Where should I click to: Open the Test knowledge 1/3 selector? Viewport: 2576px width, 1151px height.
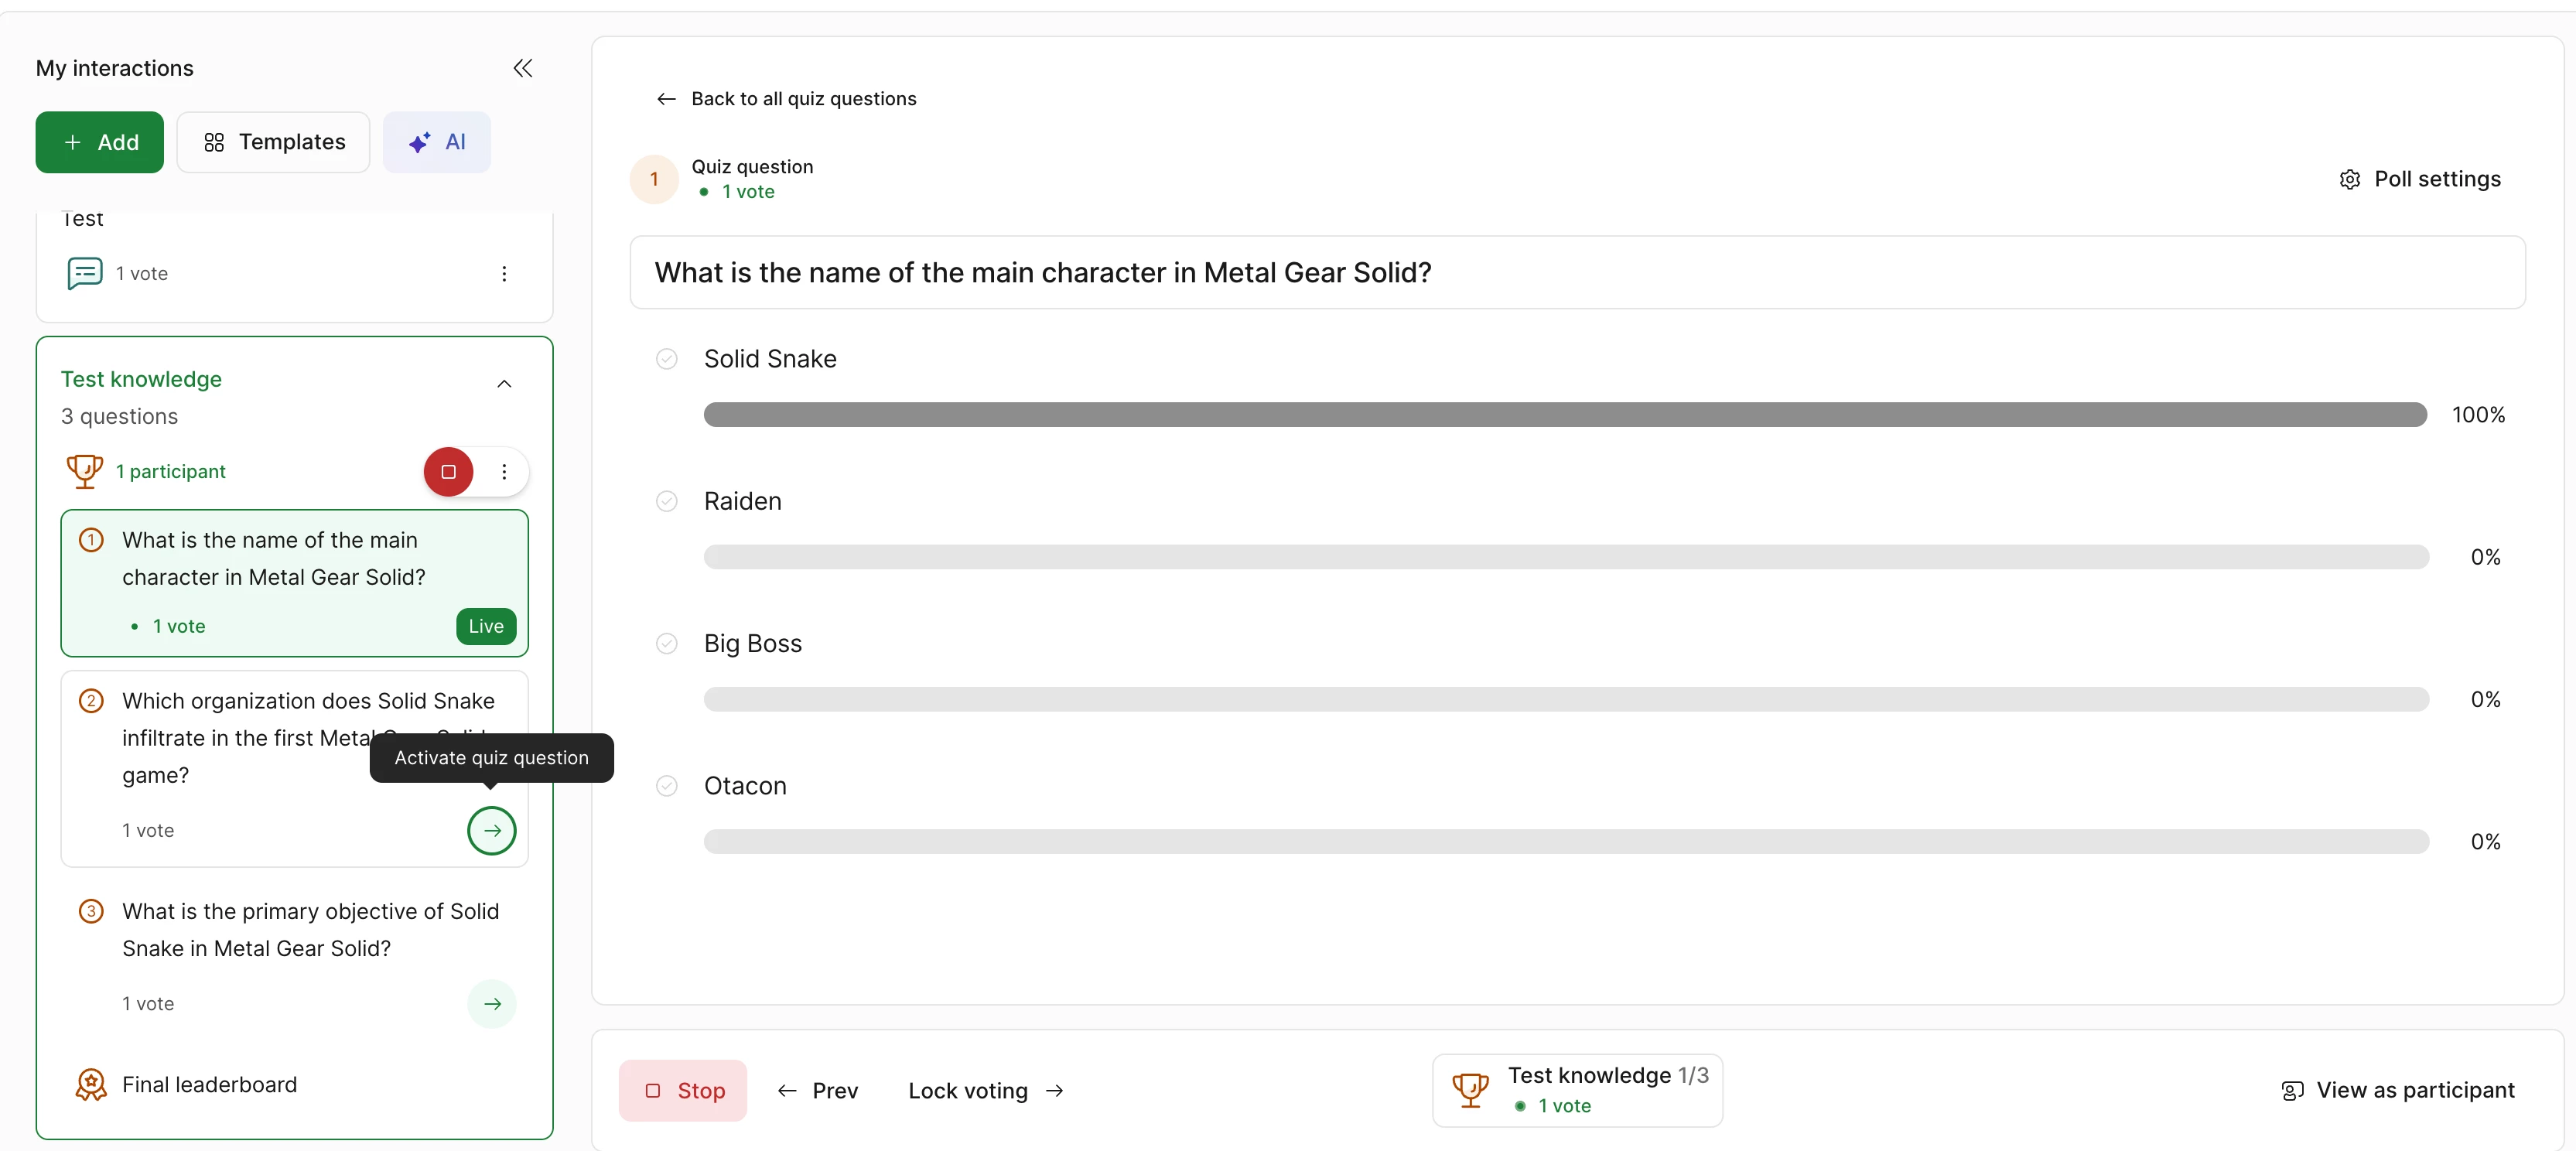(1577, 1090)
